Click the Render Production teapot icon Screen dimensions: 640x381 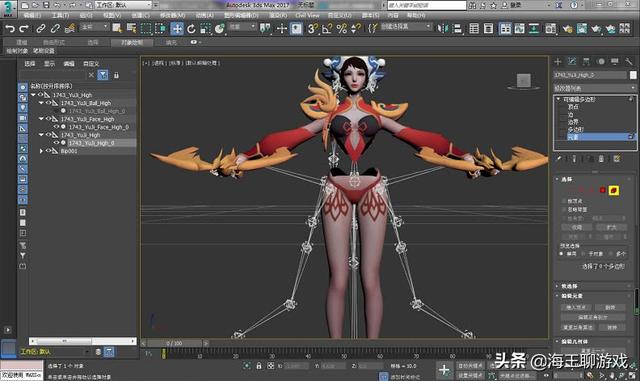[596, 29]
